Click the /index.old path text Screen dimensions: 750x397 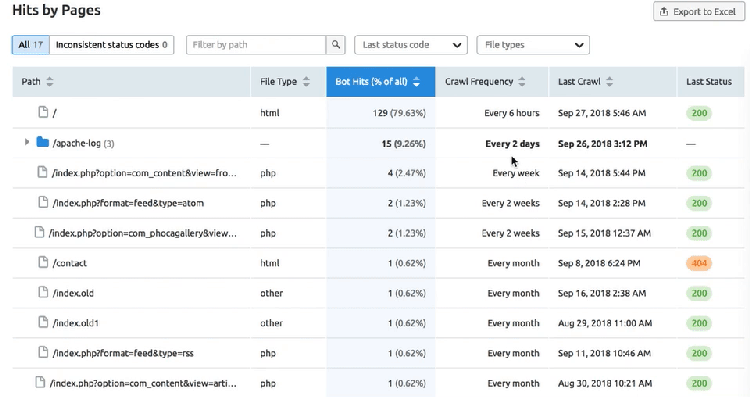click(73, 293)
